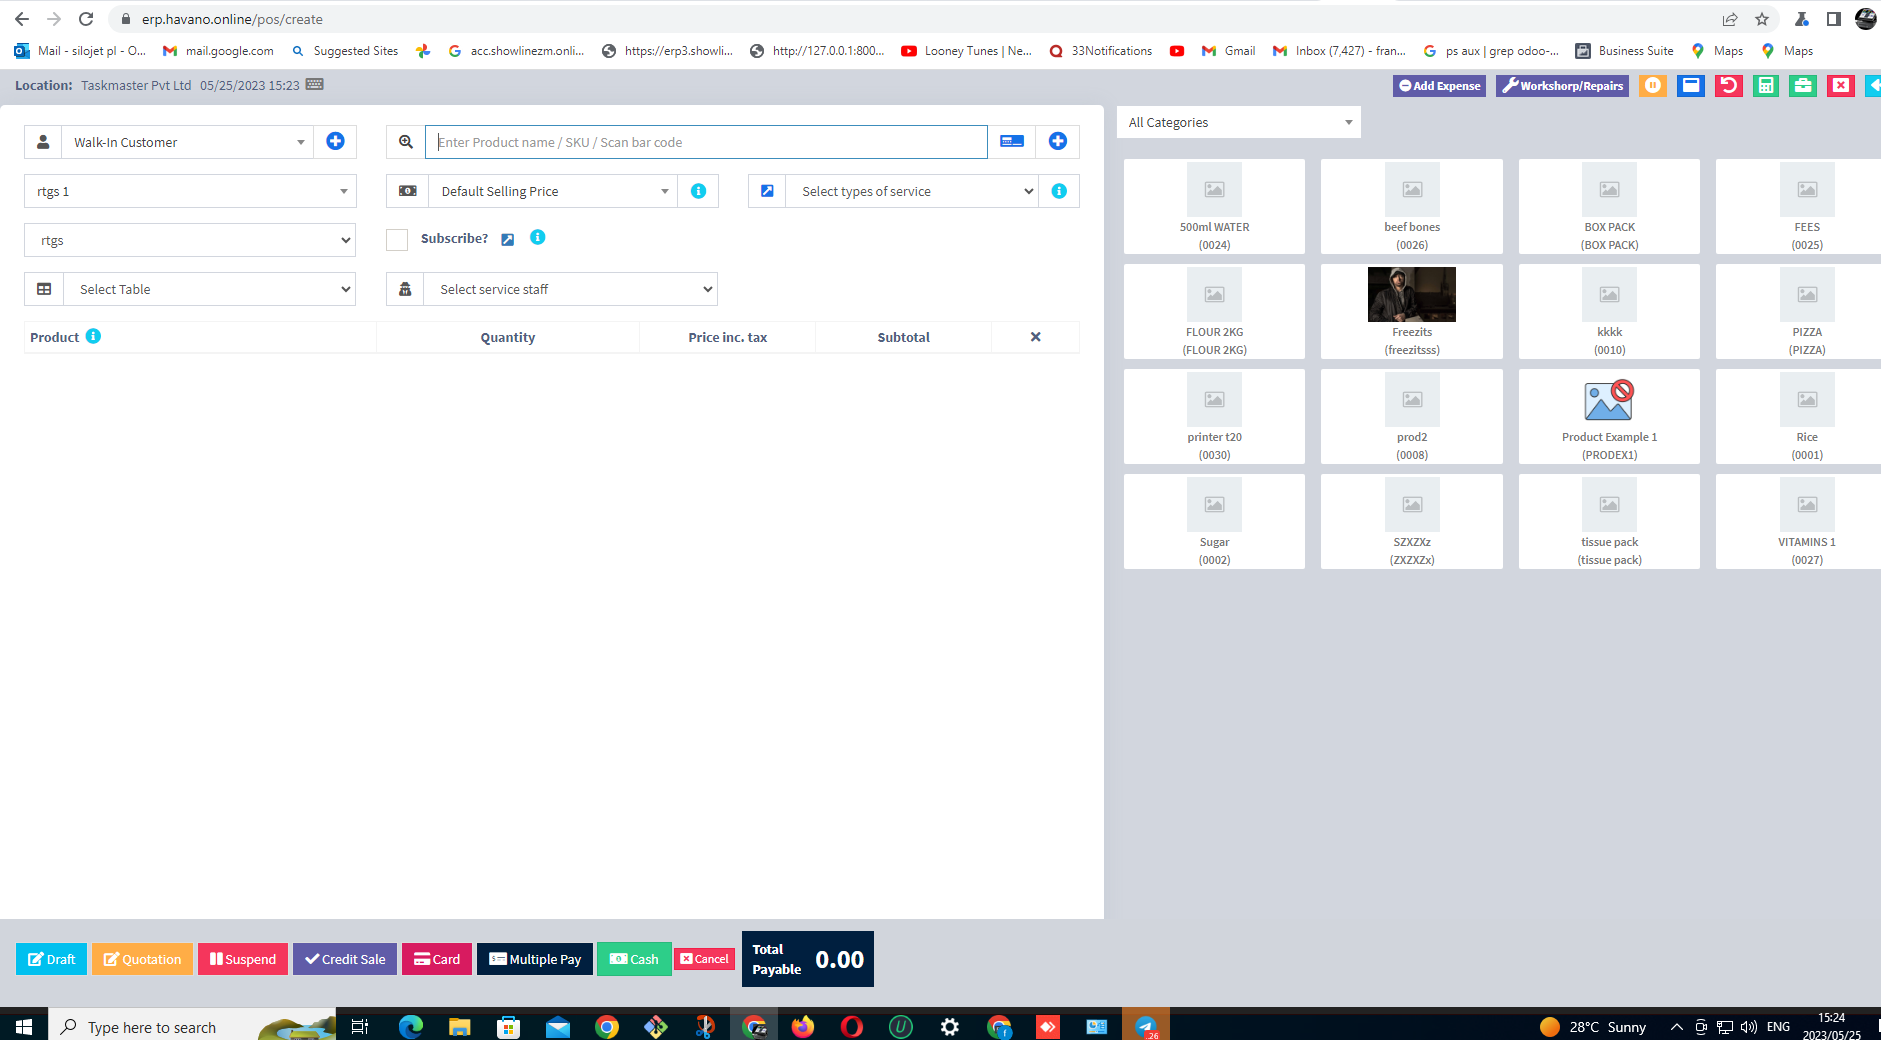This screenshot has width=1881, height=1040.
Task: Open the blue cash register window icon
Action: point(1690,86)
